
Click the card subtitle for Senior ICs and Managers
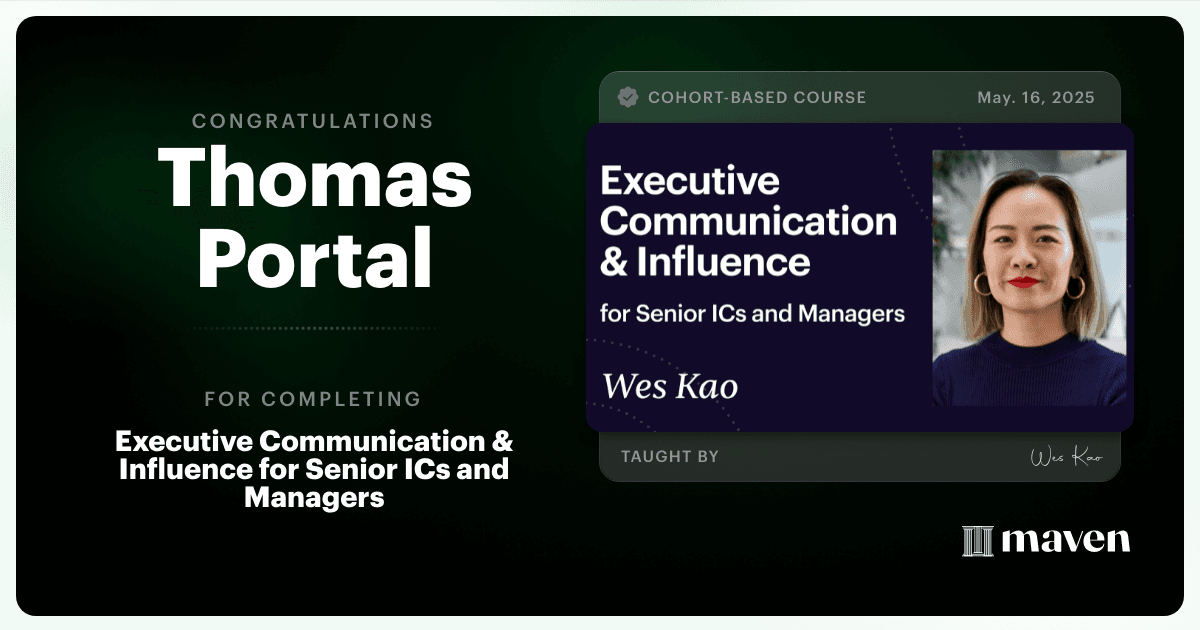(x=752, y=313)
